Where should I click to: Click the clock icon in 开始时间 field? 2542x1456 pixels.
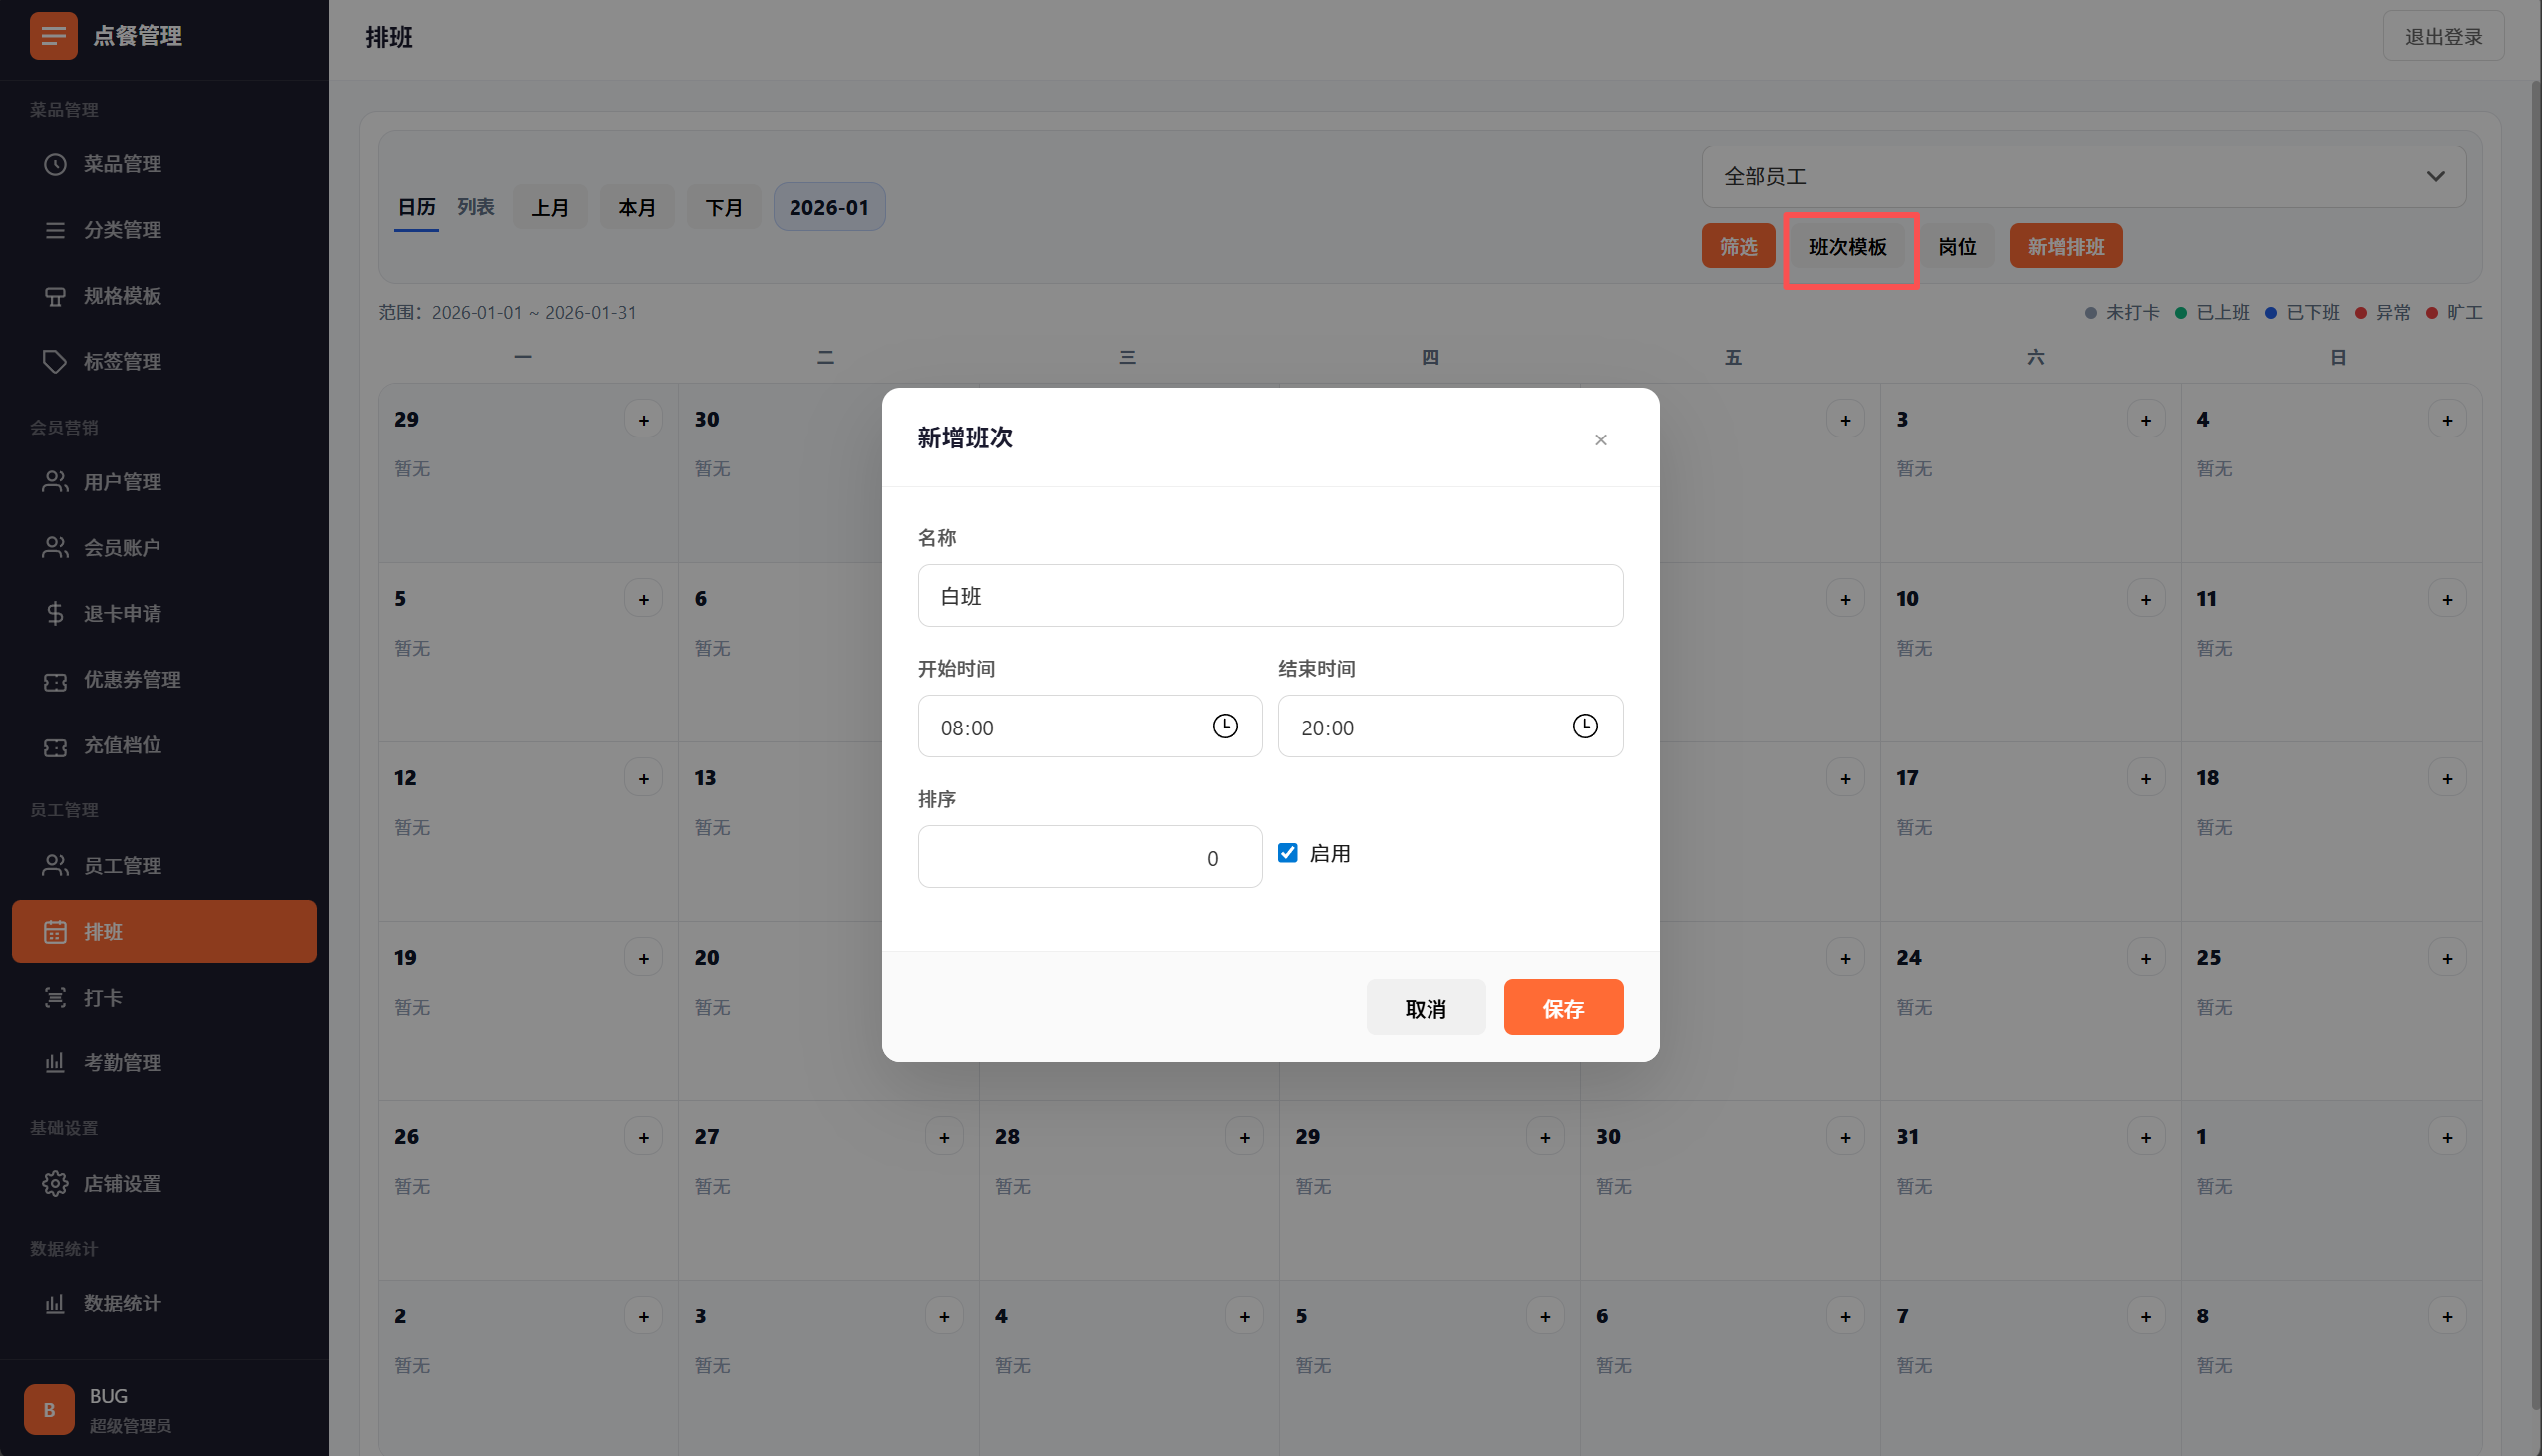click(1225, 726)
